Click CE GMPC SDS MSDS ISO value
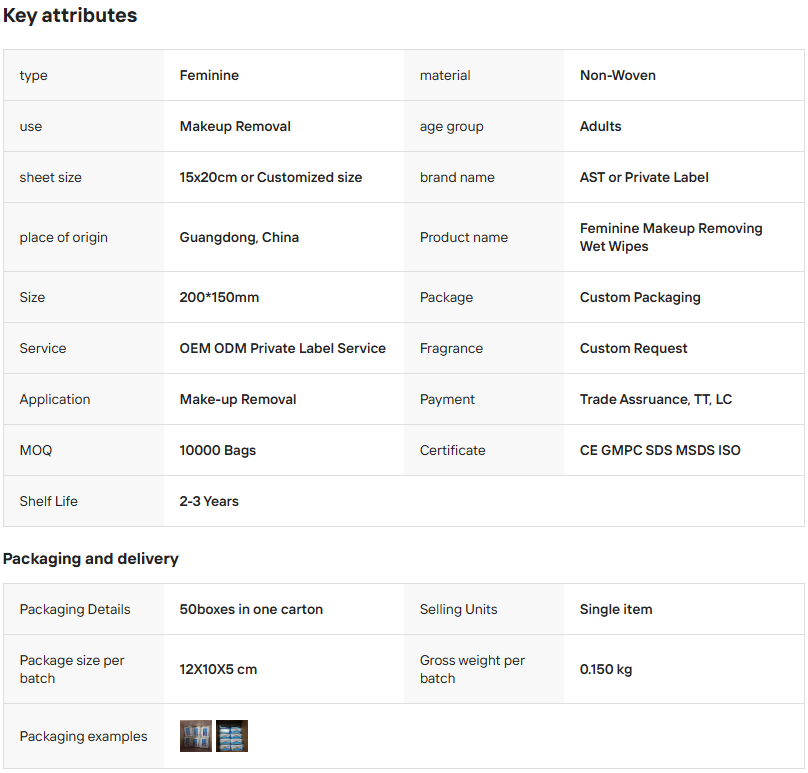 click(x=660, y=450)
